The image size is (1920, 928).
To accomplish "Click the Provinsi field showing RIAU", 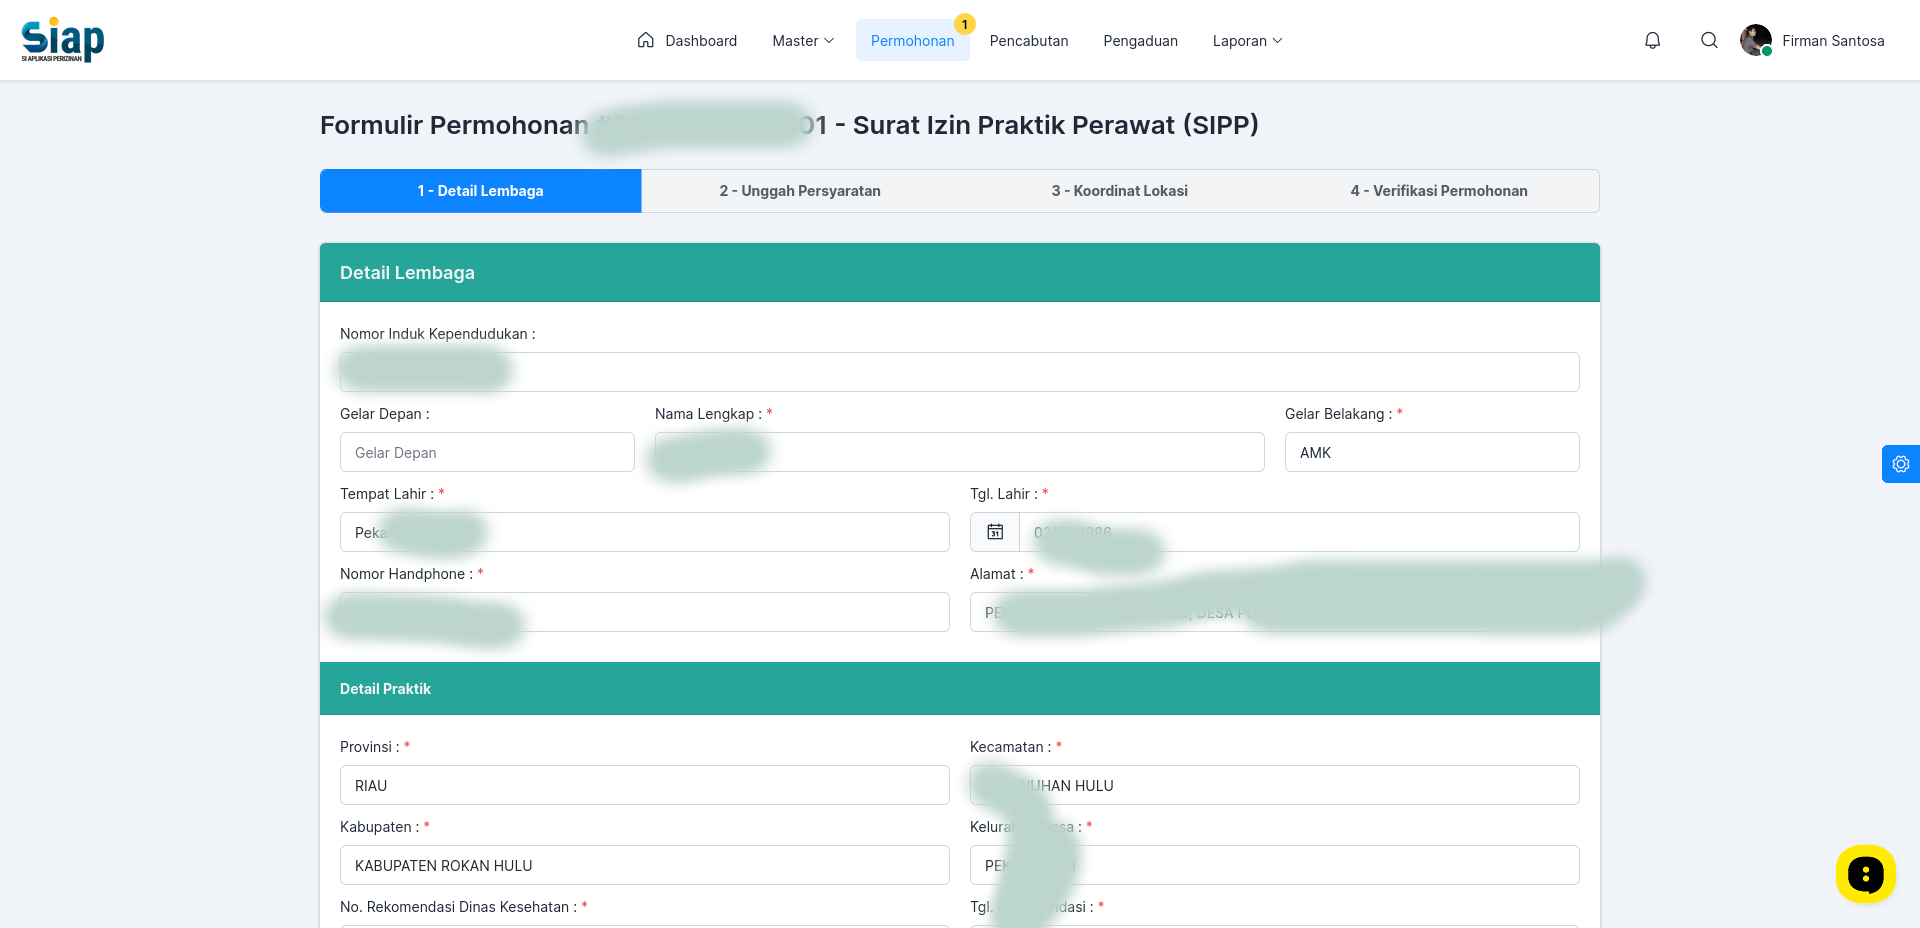I will coord(645,785).
